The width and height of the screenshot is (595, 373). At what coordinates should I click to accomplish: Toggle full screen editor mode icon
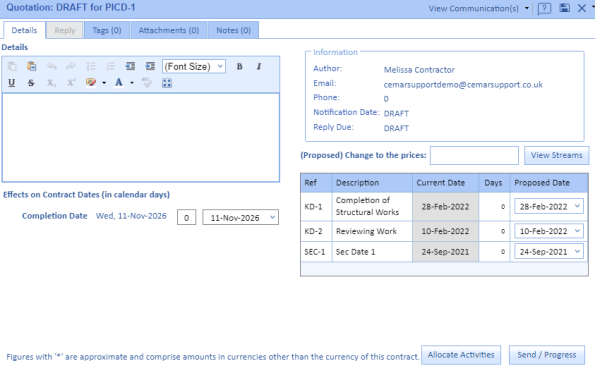point(167,83)
